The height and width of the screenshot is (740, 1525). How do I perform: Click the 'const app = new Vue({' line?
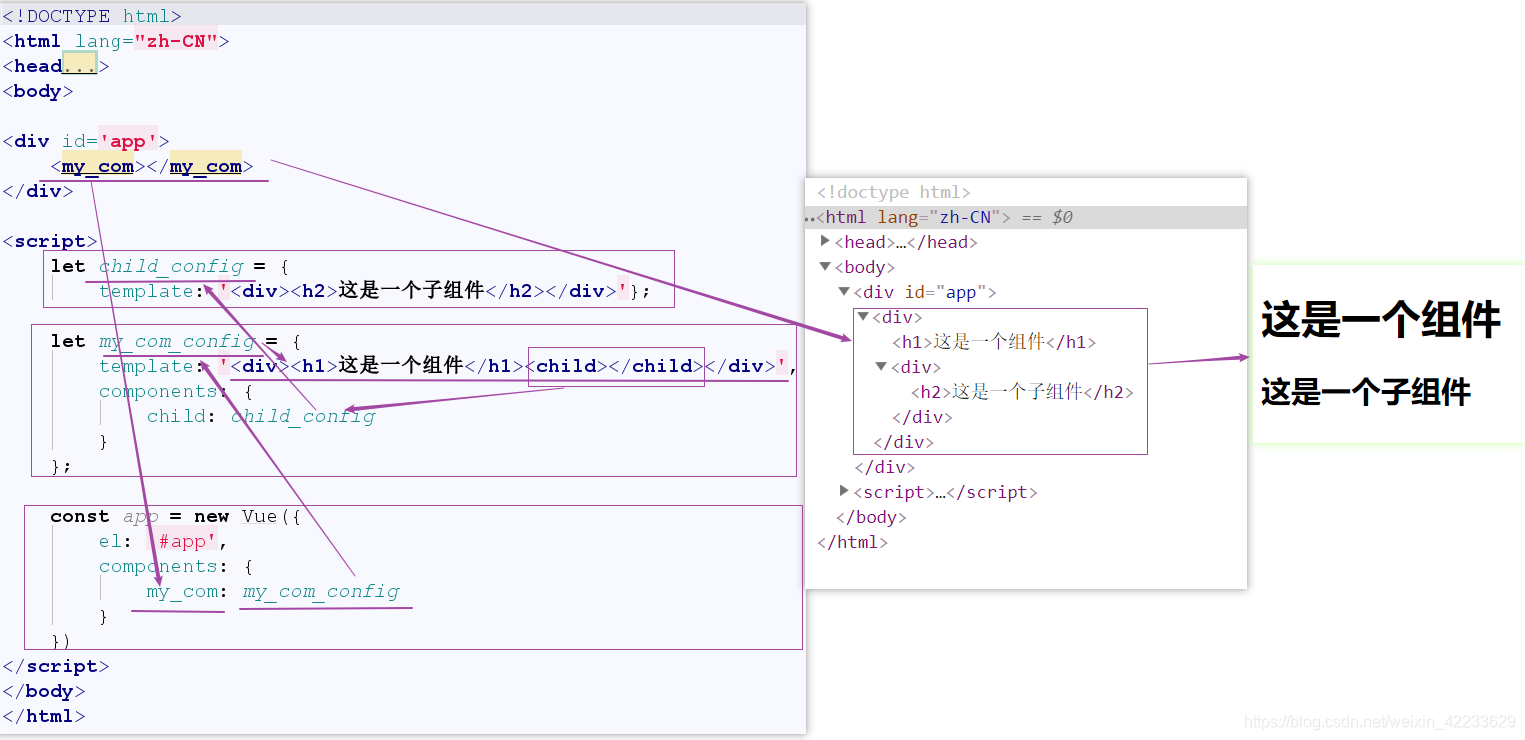click(x=176, y=516)
